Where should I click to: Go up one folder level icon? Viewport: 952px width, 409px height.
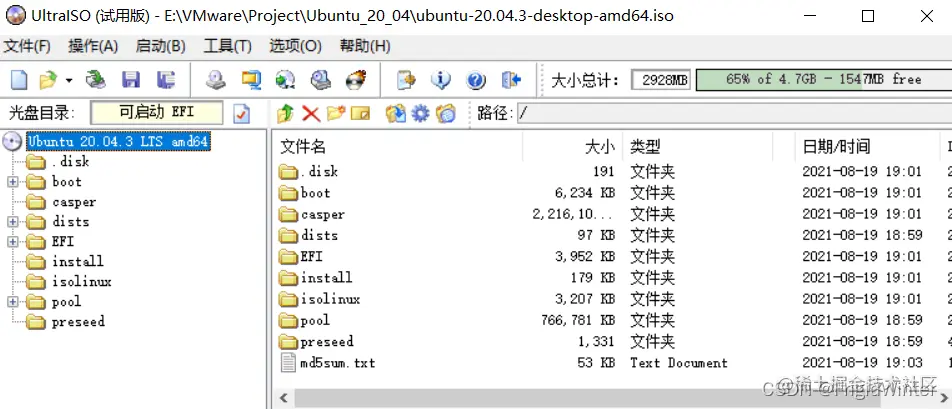click(x=285, y=113)
